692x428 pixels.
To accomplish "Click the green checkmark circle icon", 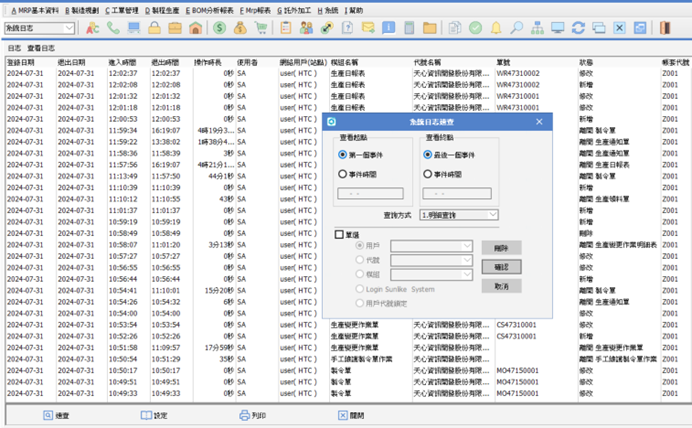I will point(475,28).
